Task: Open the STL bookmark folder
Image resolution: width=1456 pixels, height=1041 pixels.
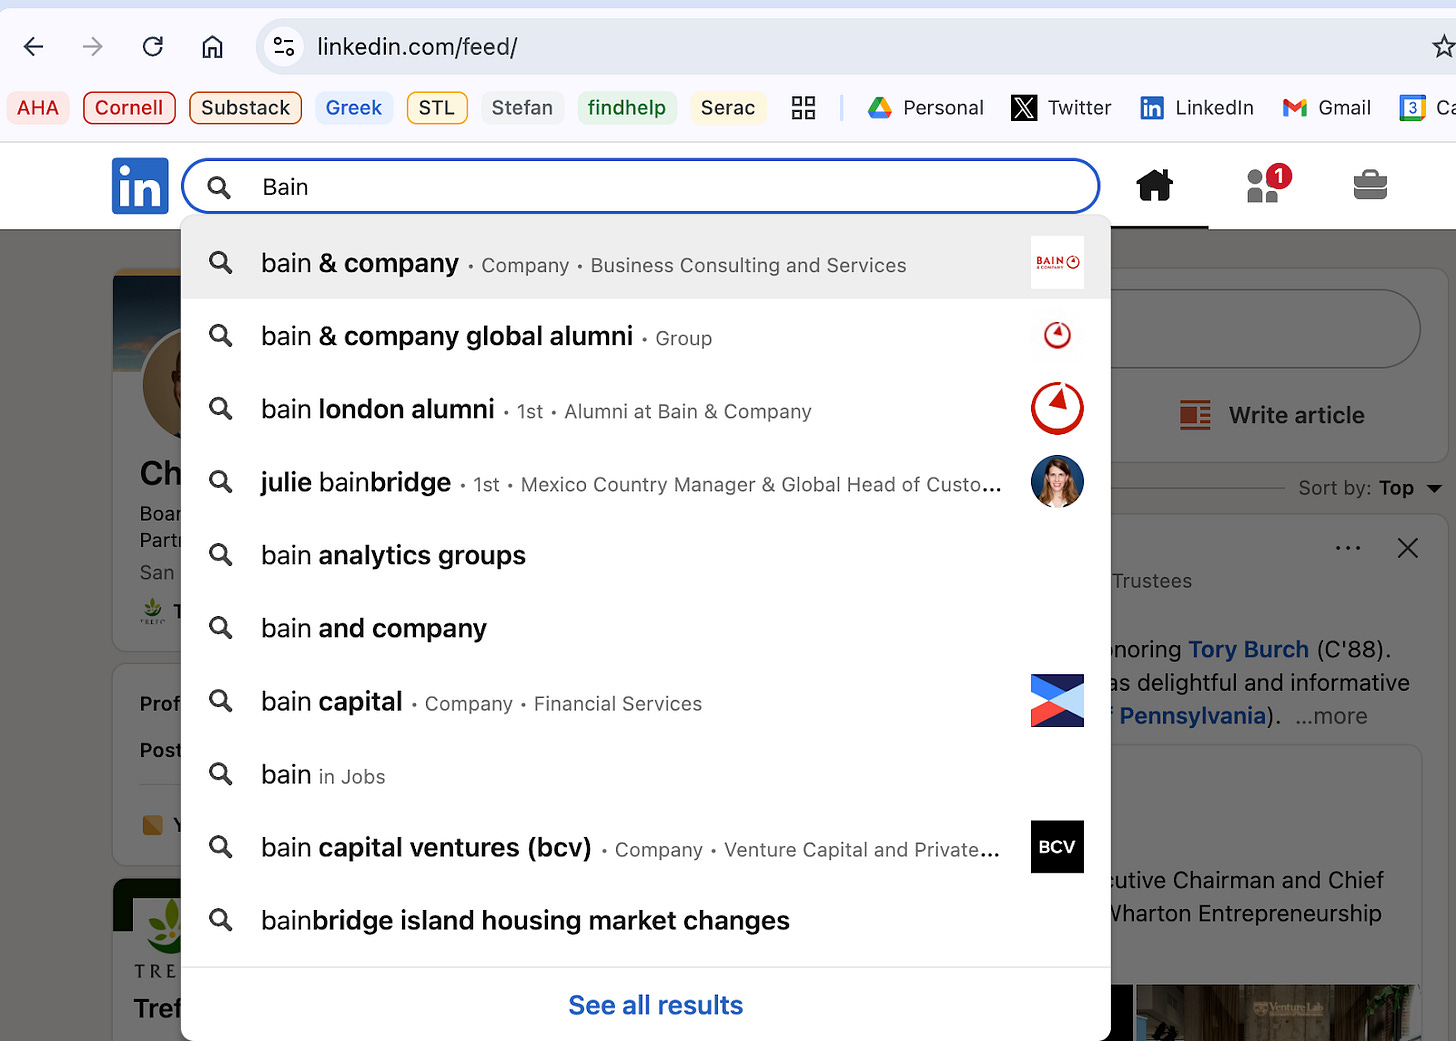Action: (436, 108)
